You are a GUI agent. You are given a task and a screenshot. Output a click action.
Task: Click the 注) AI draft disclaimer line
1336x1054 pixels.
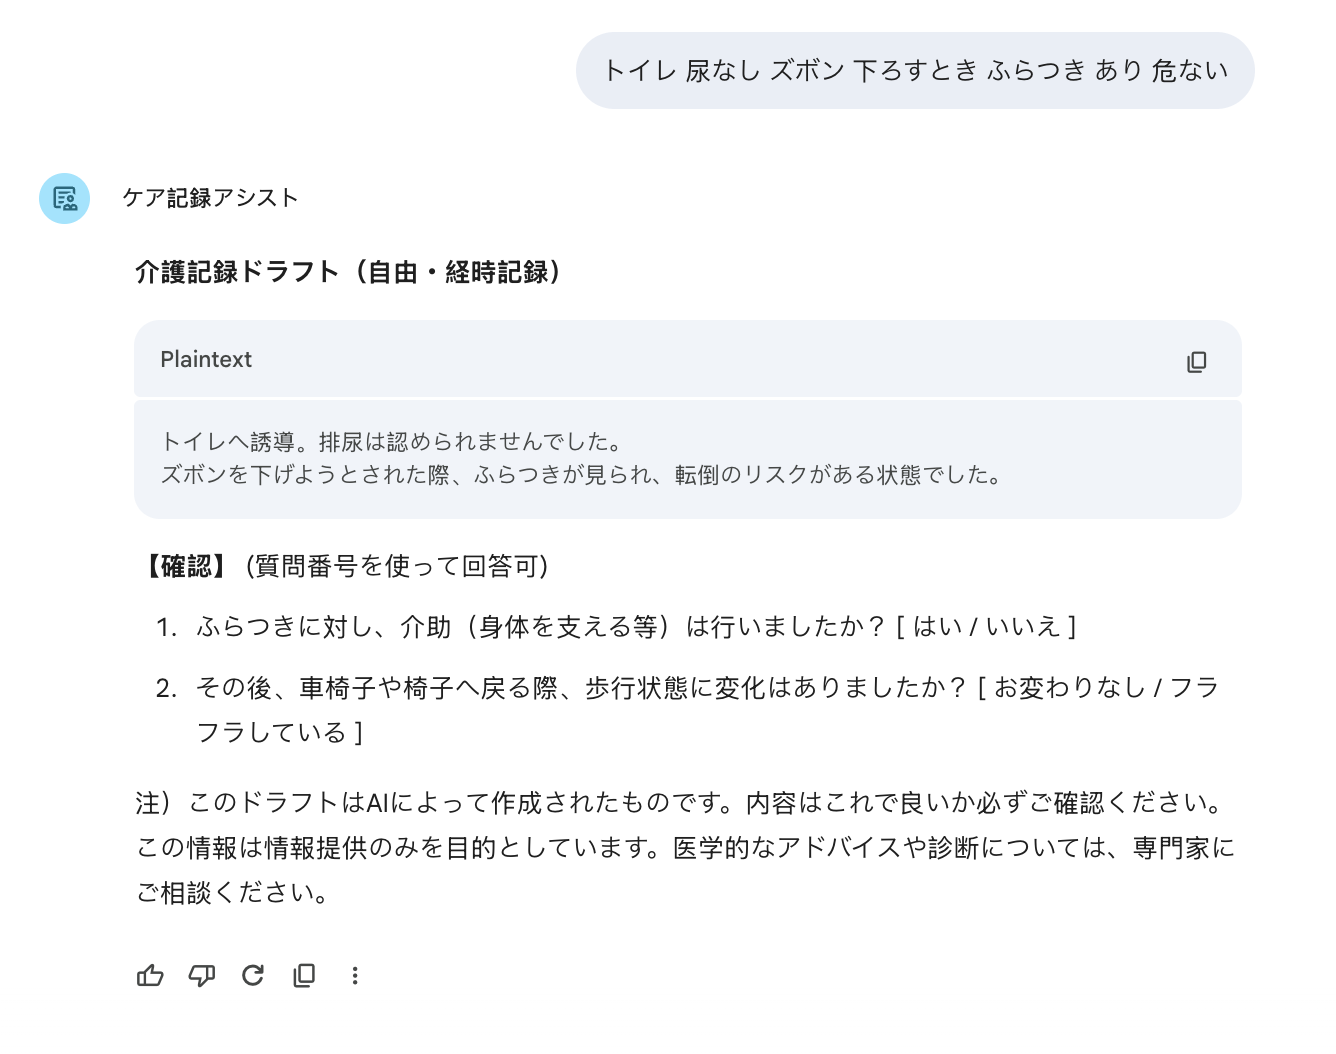coord(680,803)
